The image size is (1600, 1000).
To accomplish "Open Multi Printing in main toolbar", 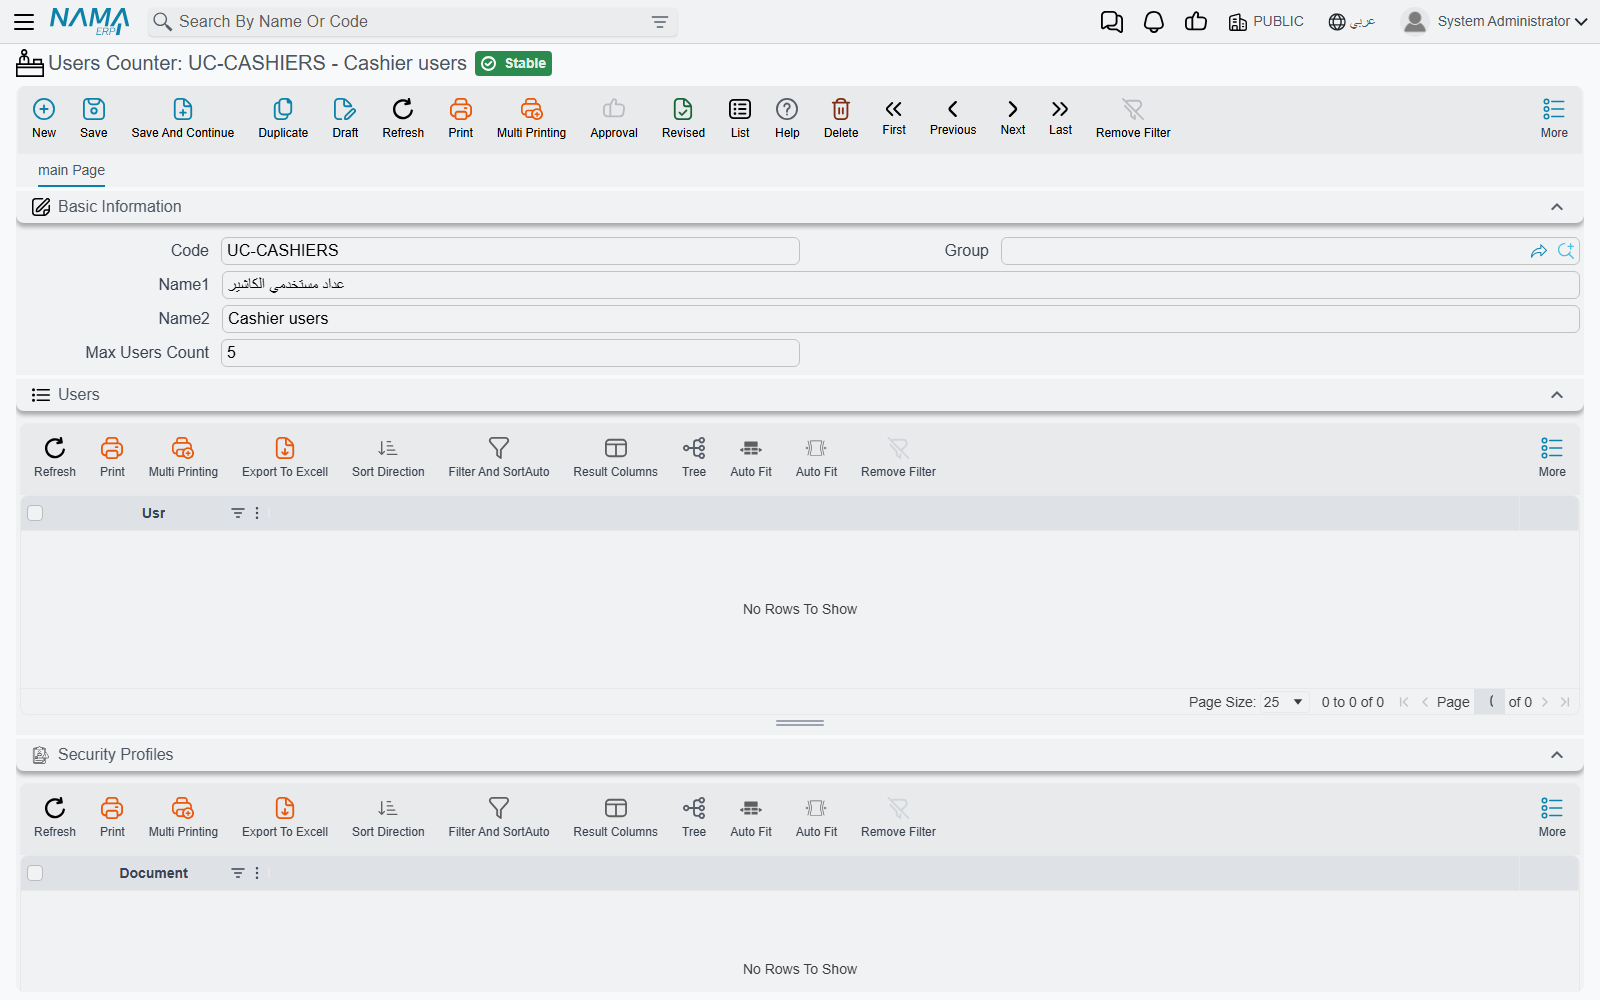I will [x=531, y=118].
